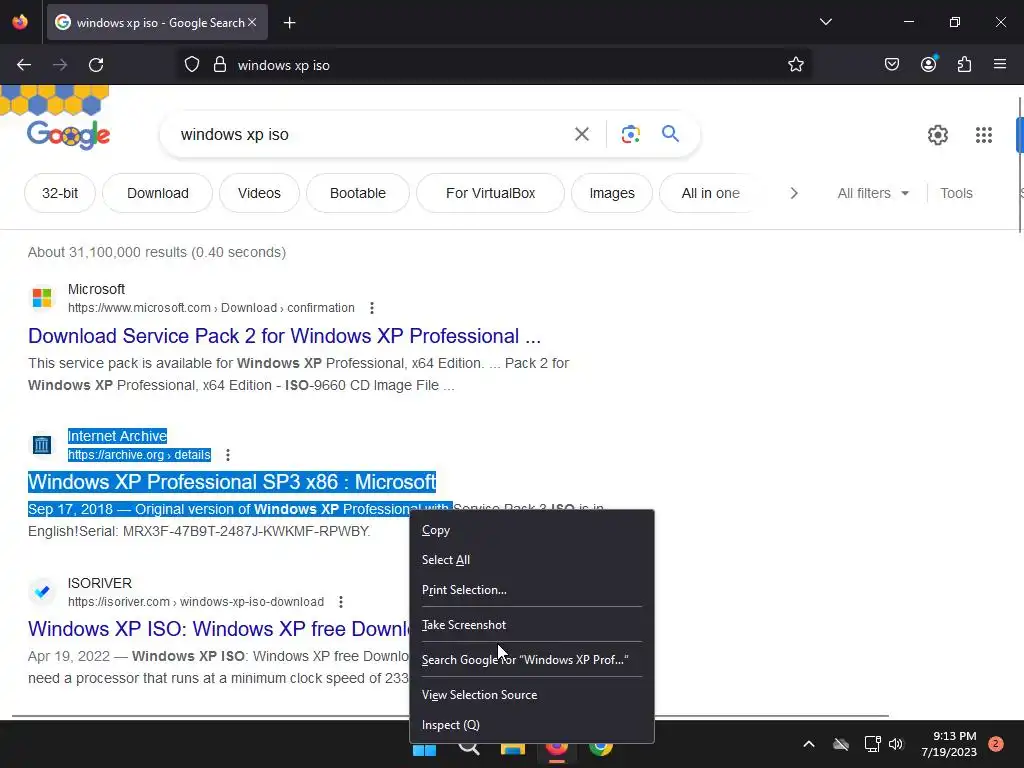Screen dimensions: 1024x768
Task: Click the Google logo
Action: point(69,135)
